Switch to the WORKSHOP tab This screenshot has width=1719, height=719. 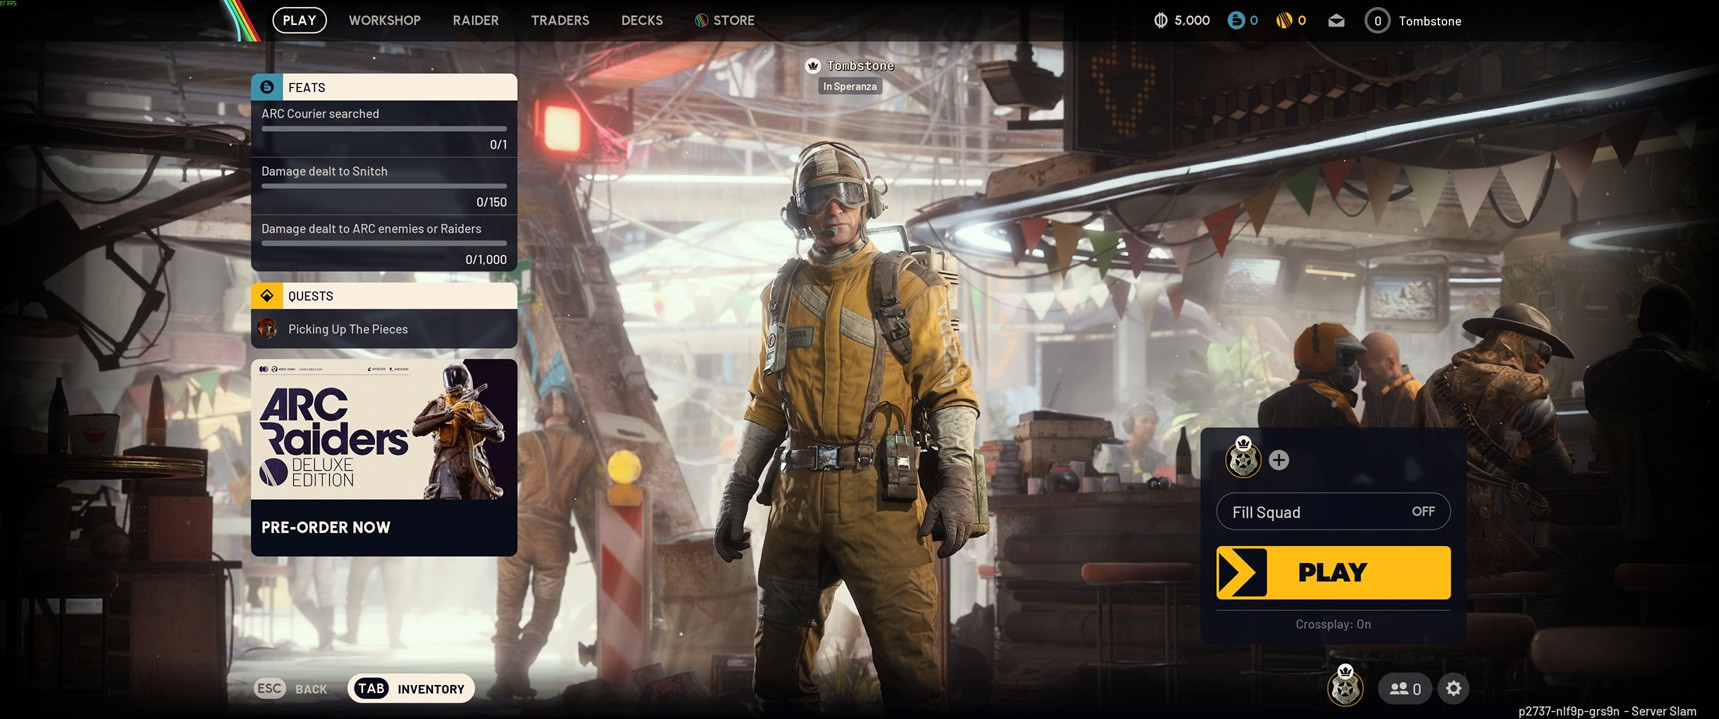[x=384, y=20]
